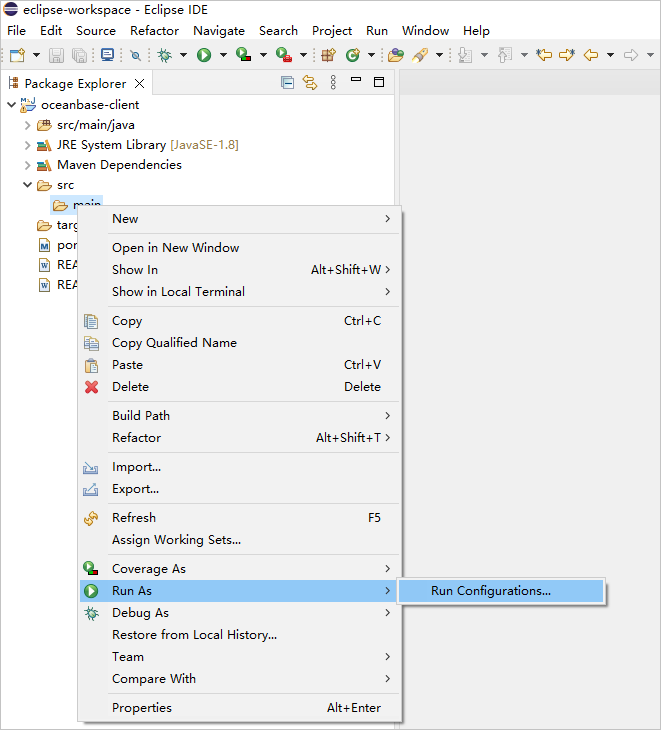Click Refresh in the context menu

[x=134, y=518]
